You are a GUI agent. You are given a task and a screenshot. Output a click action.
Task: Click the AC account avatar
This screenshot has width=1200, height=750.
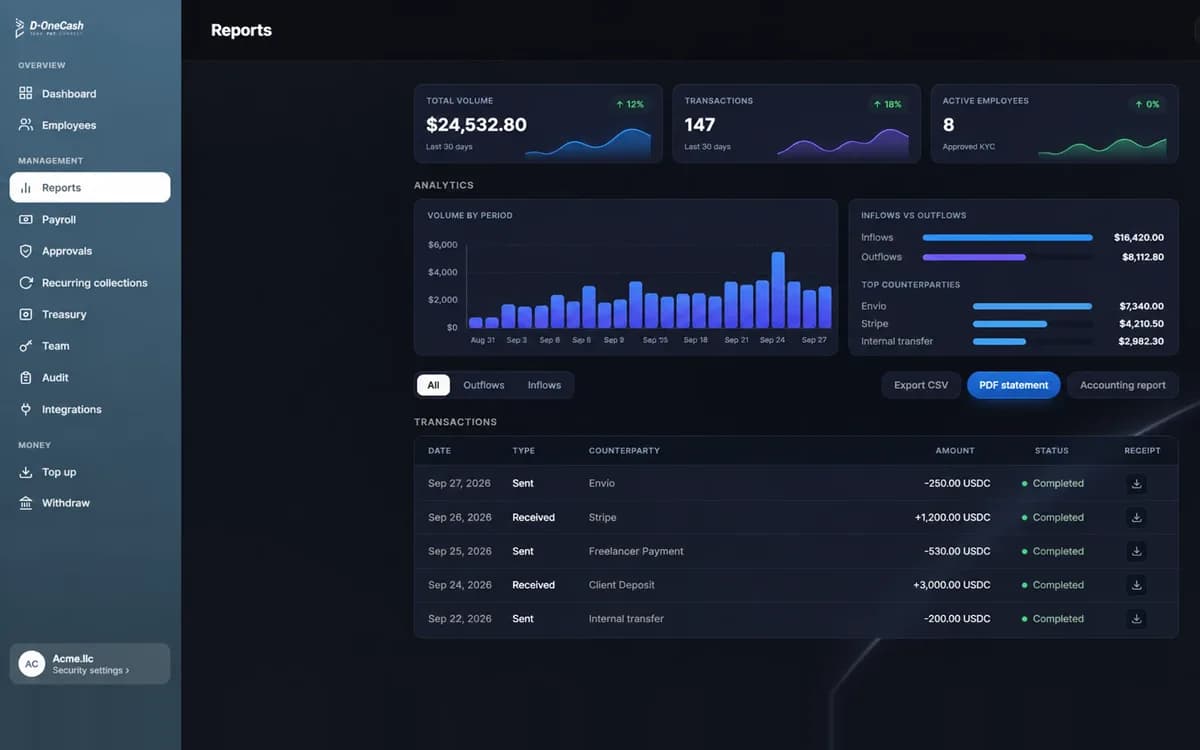32,664
